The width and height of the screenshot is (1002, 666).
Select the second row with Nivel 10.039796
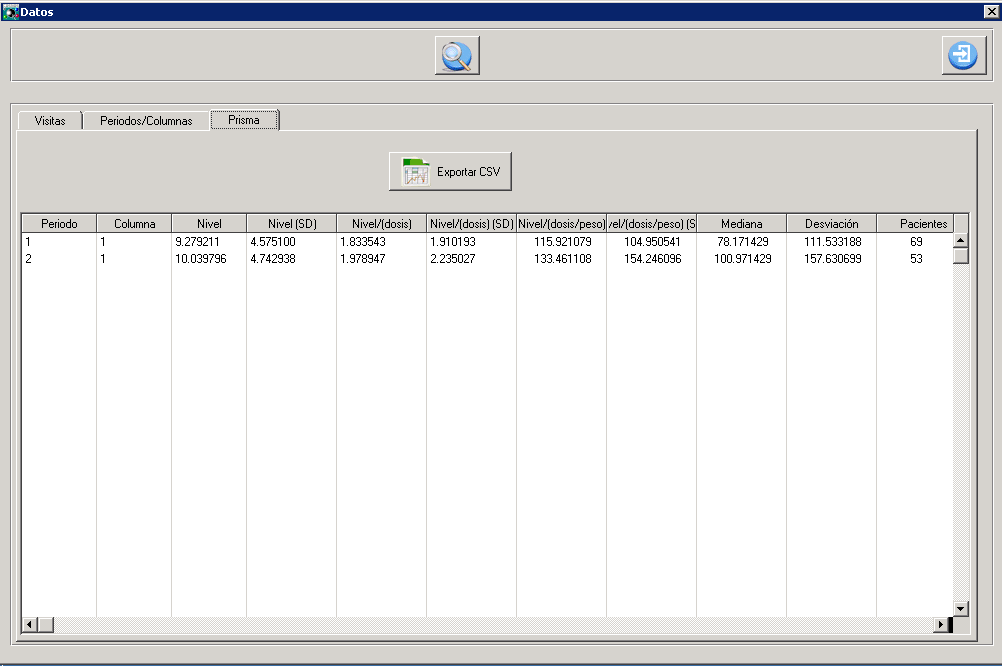[x=200, y=259]
